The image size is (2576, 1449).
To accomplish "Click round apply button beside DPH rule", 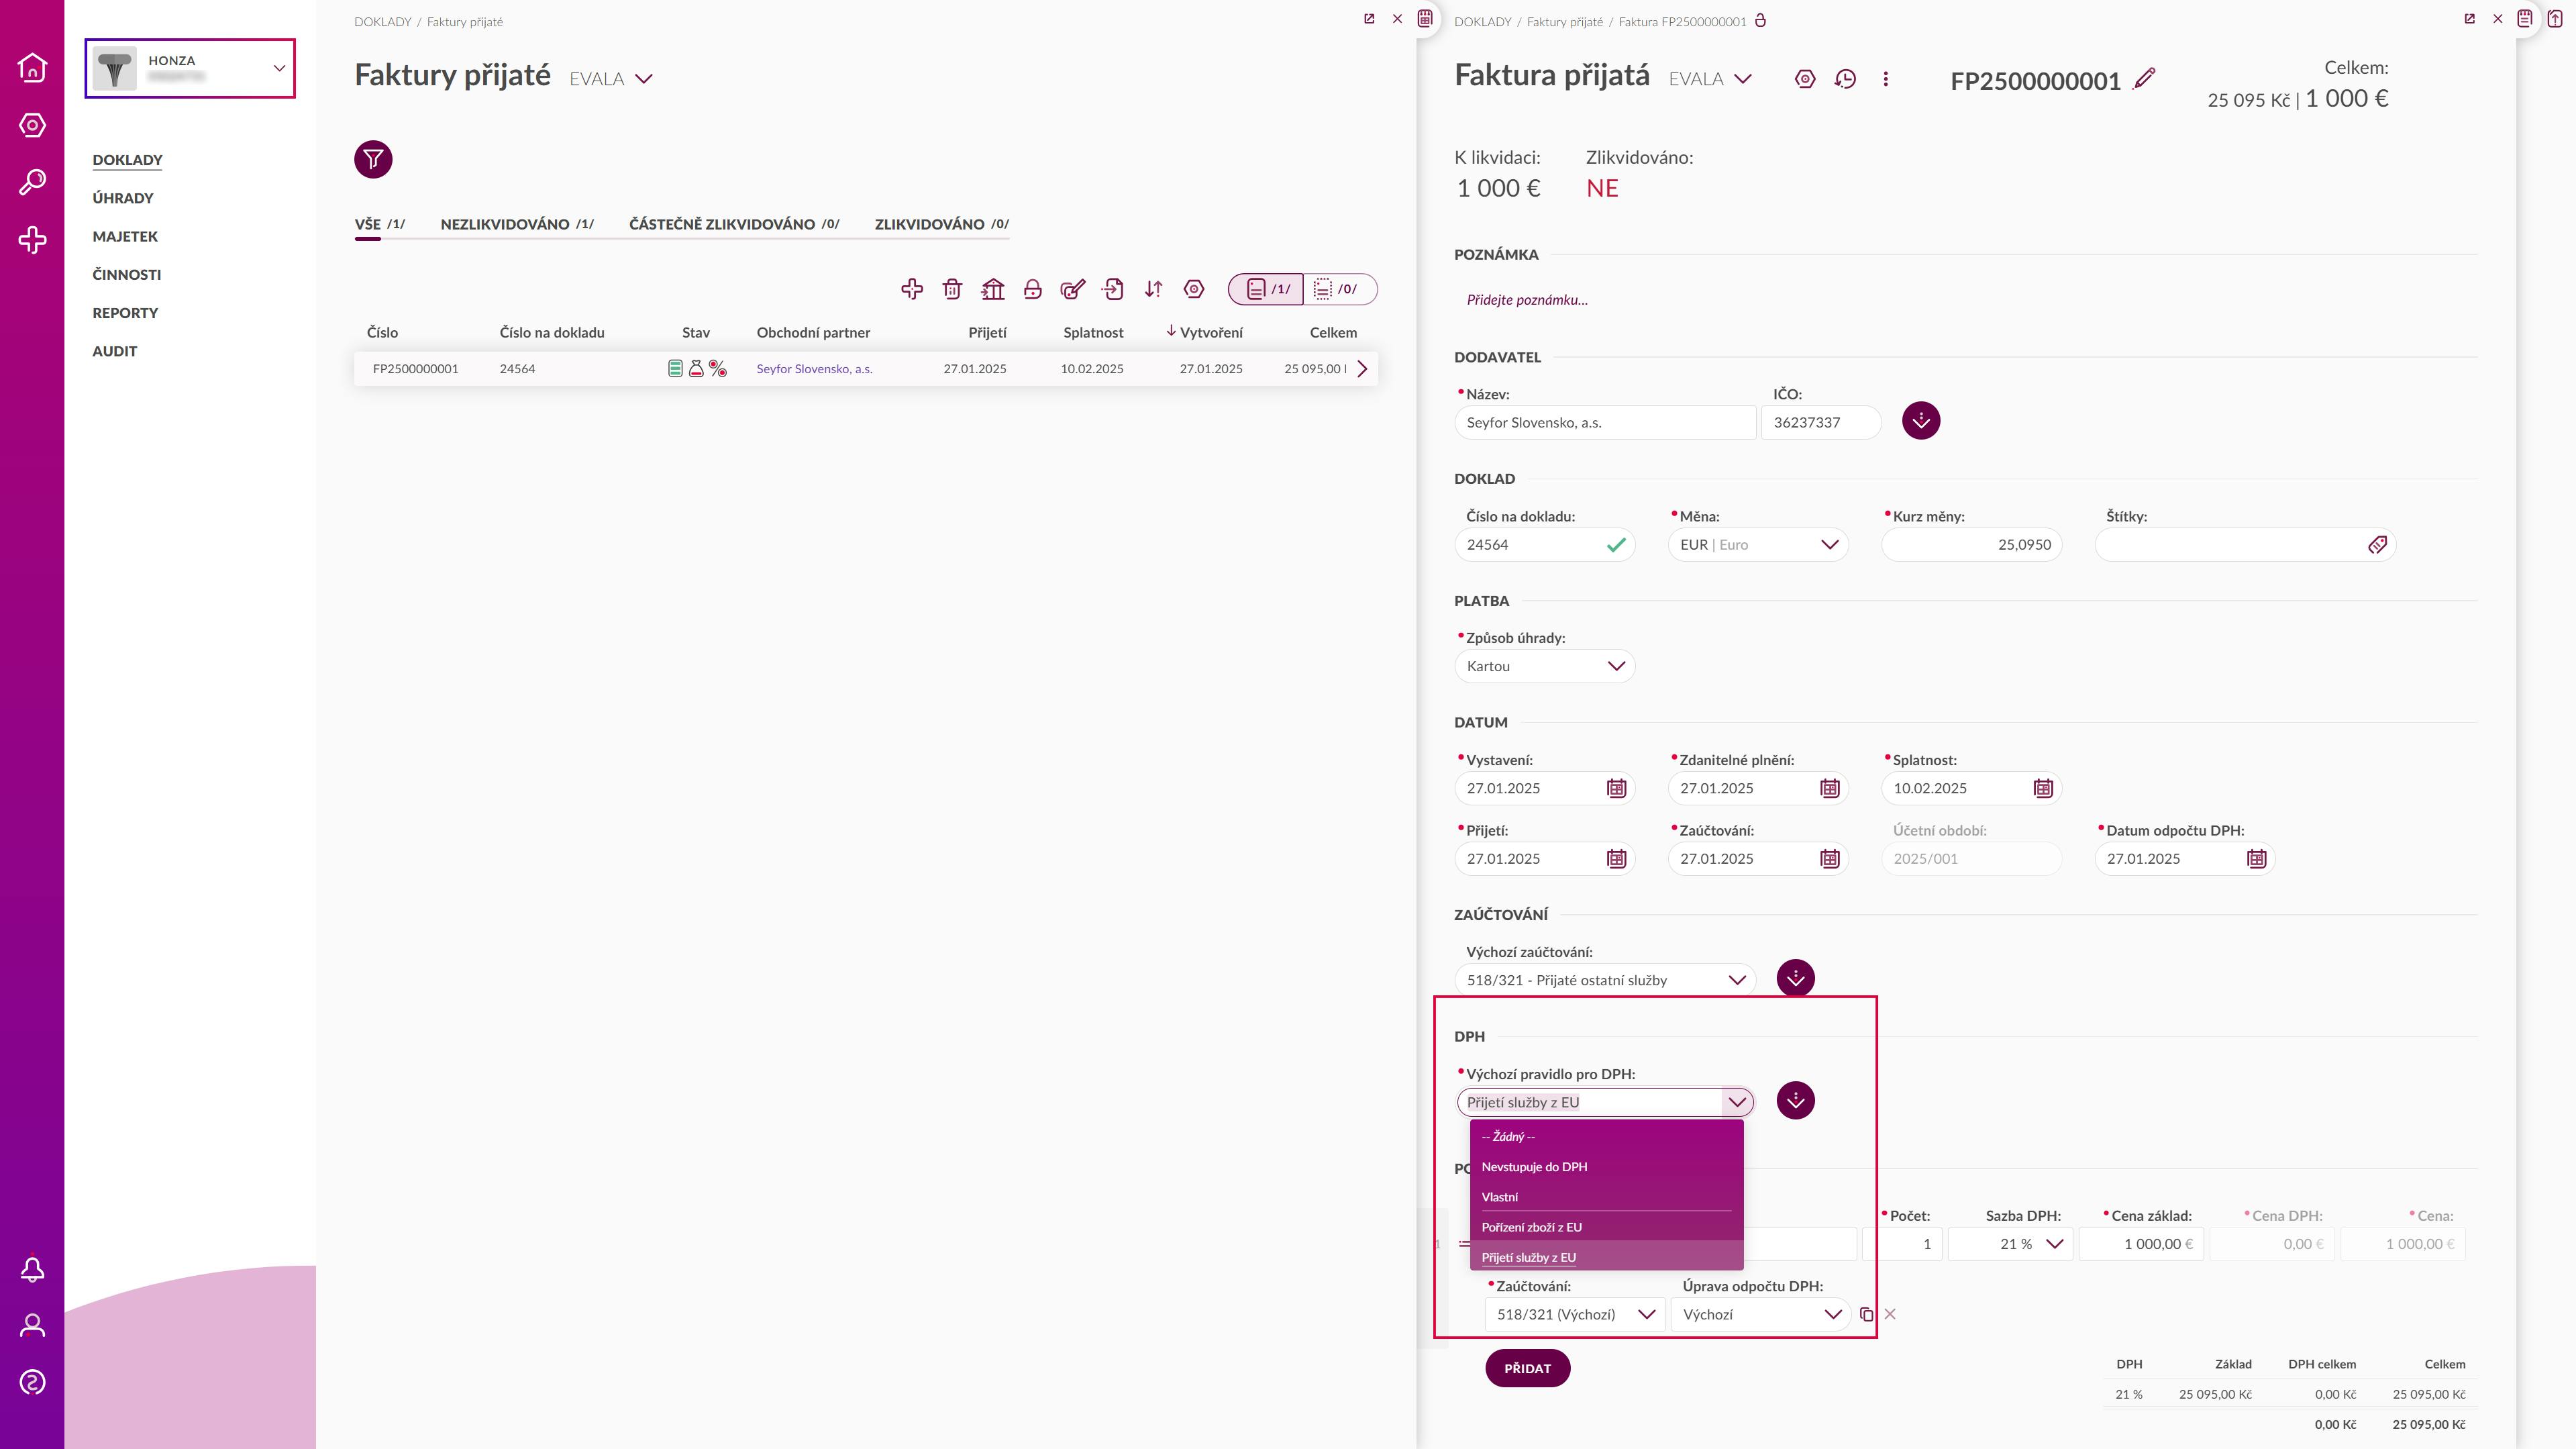I will pyautogui.click(x=1795, y=1101).
